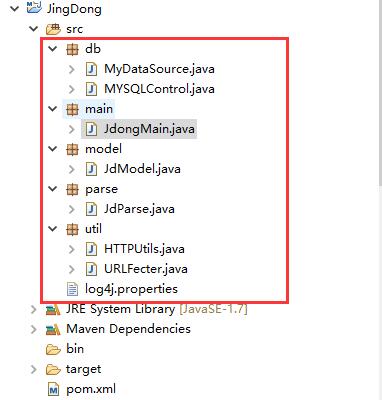The height and width of the screenshot is (400, 382).
Task: Select the bin folder
Action: 75,349
